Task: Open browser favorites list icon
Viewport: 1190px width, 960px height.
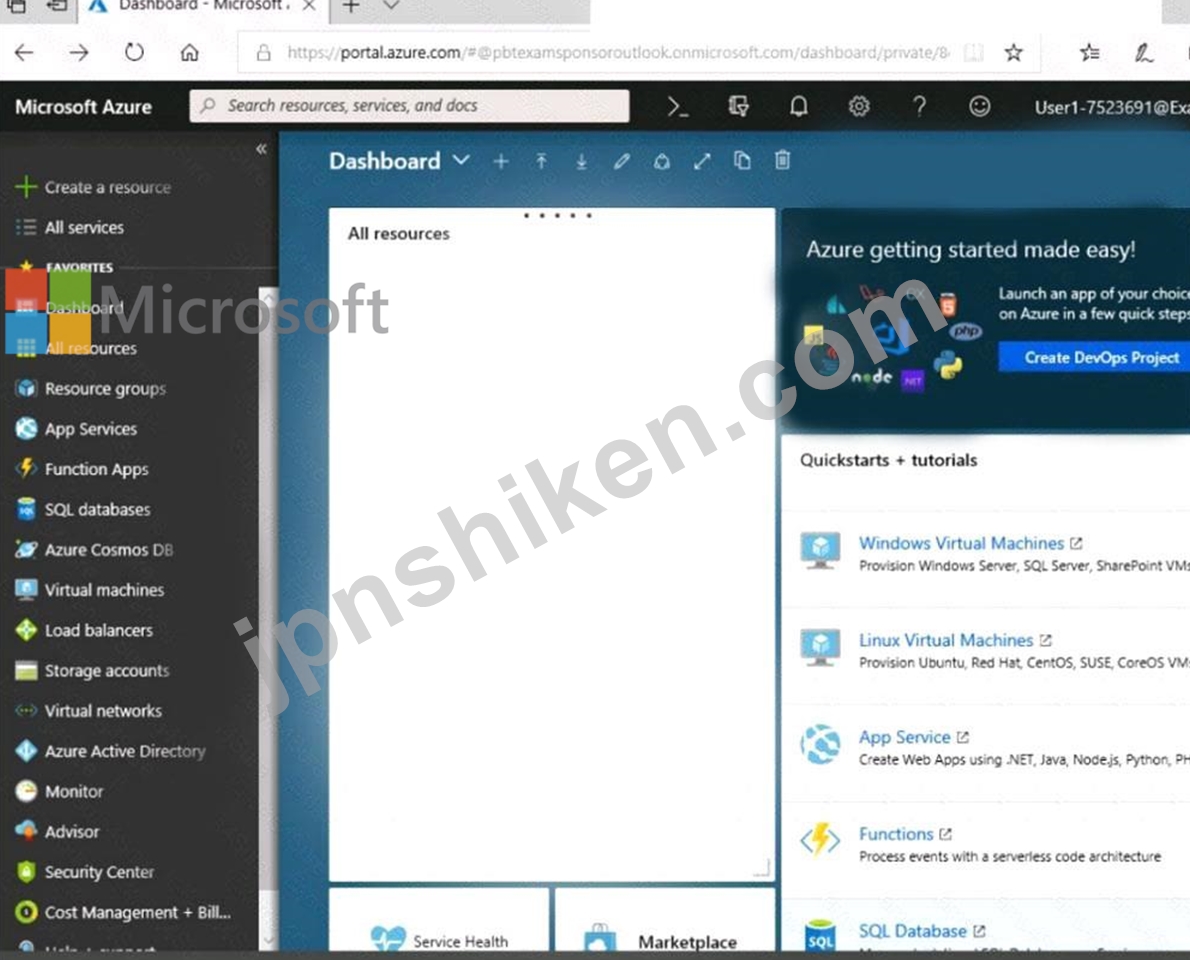Action: pos(1090,52)
